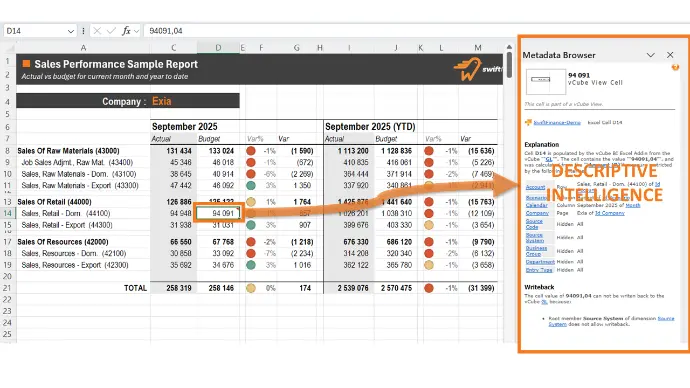Image resolution: width=690 pixels, height=388 pixels.
Task: Click the vertical scrollbar thumb of the sheet
Action: pos(509,65)
